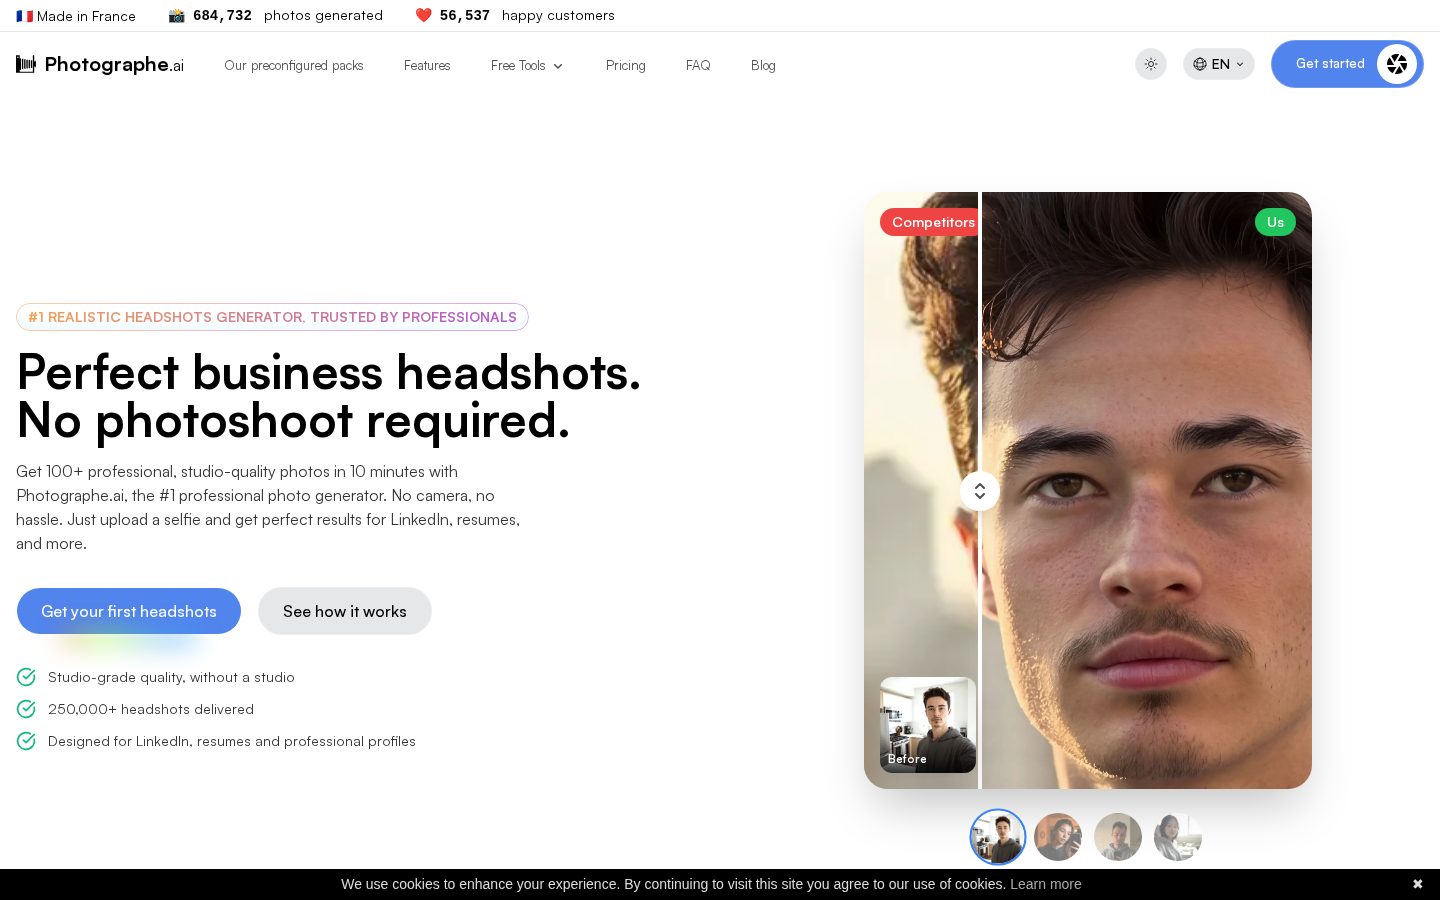Go to the Features page
This screenshot has width=1440, height=900.
click(427, 65)
